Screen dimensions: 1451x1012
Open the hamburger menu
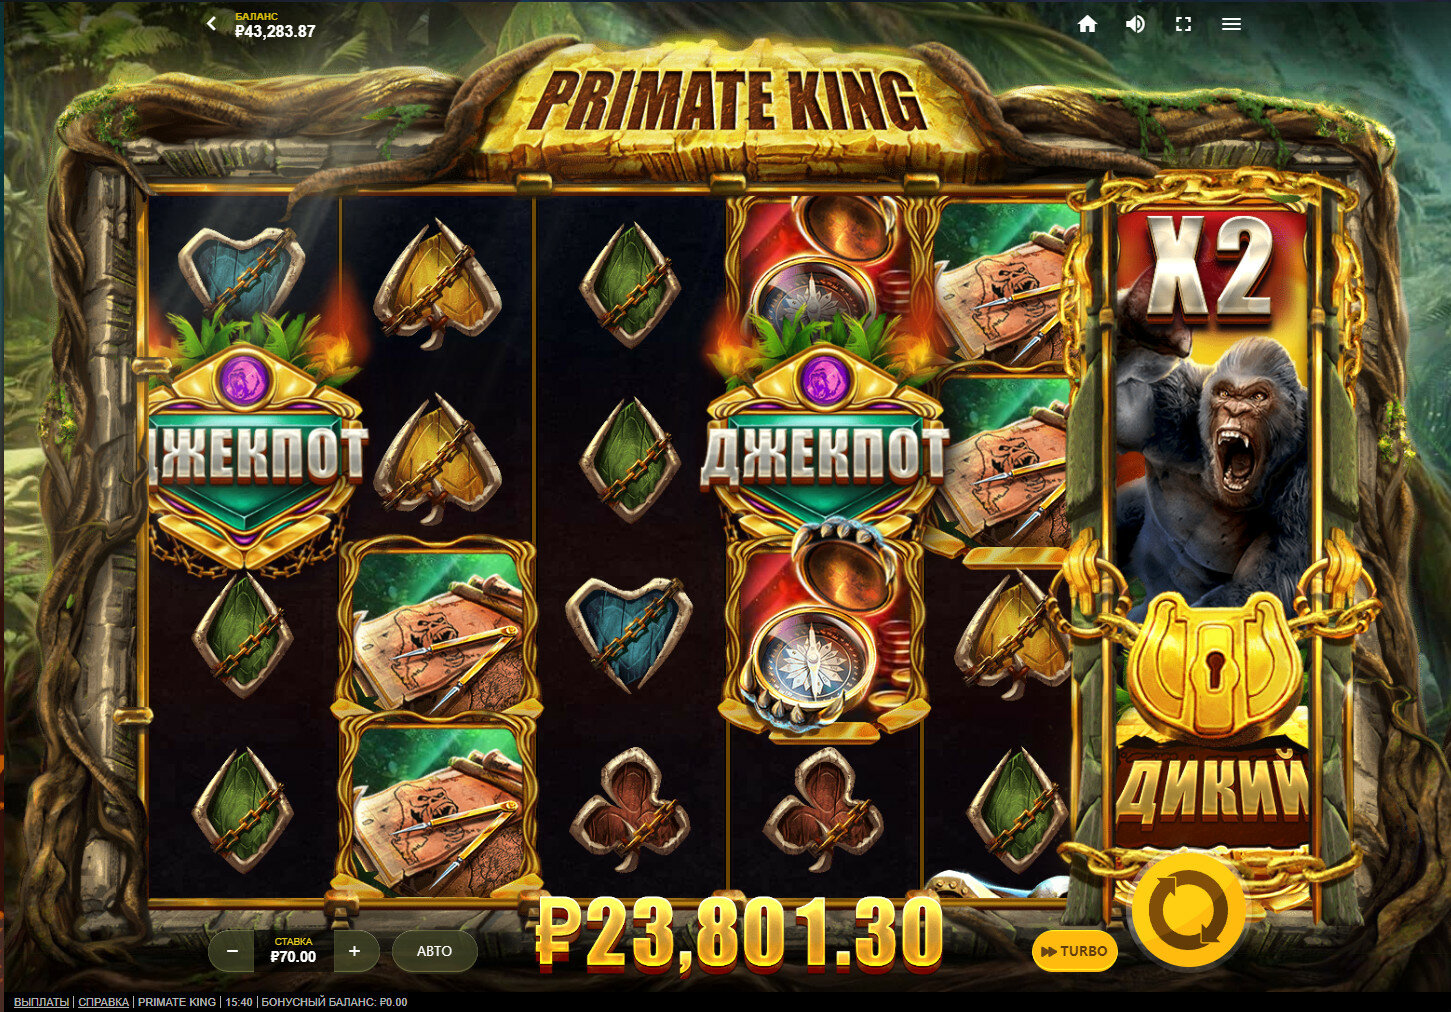click(1231, 24)
